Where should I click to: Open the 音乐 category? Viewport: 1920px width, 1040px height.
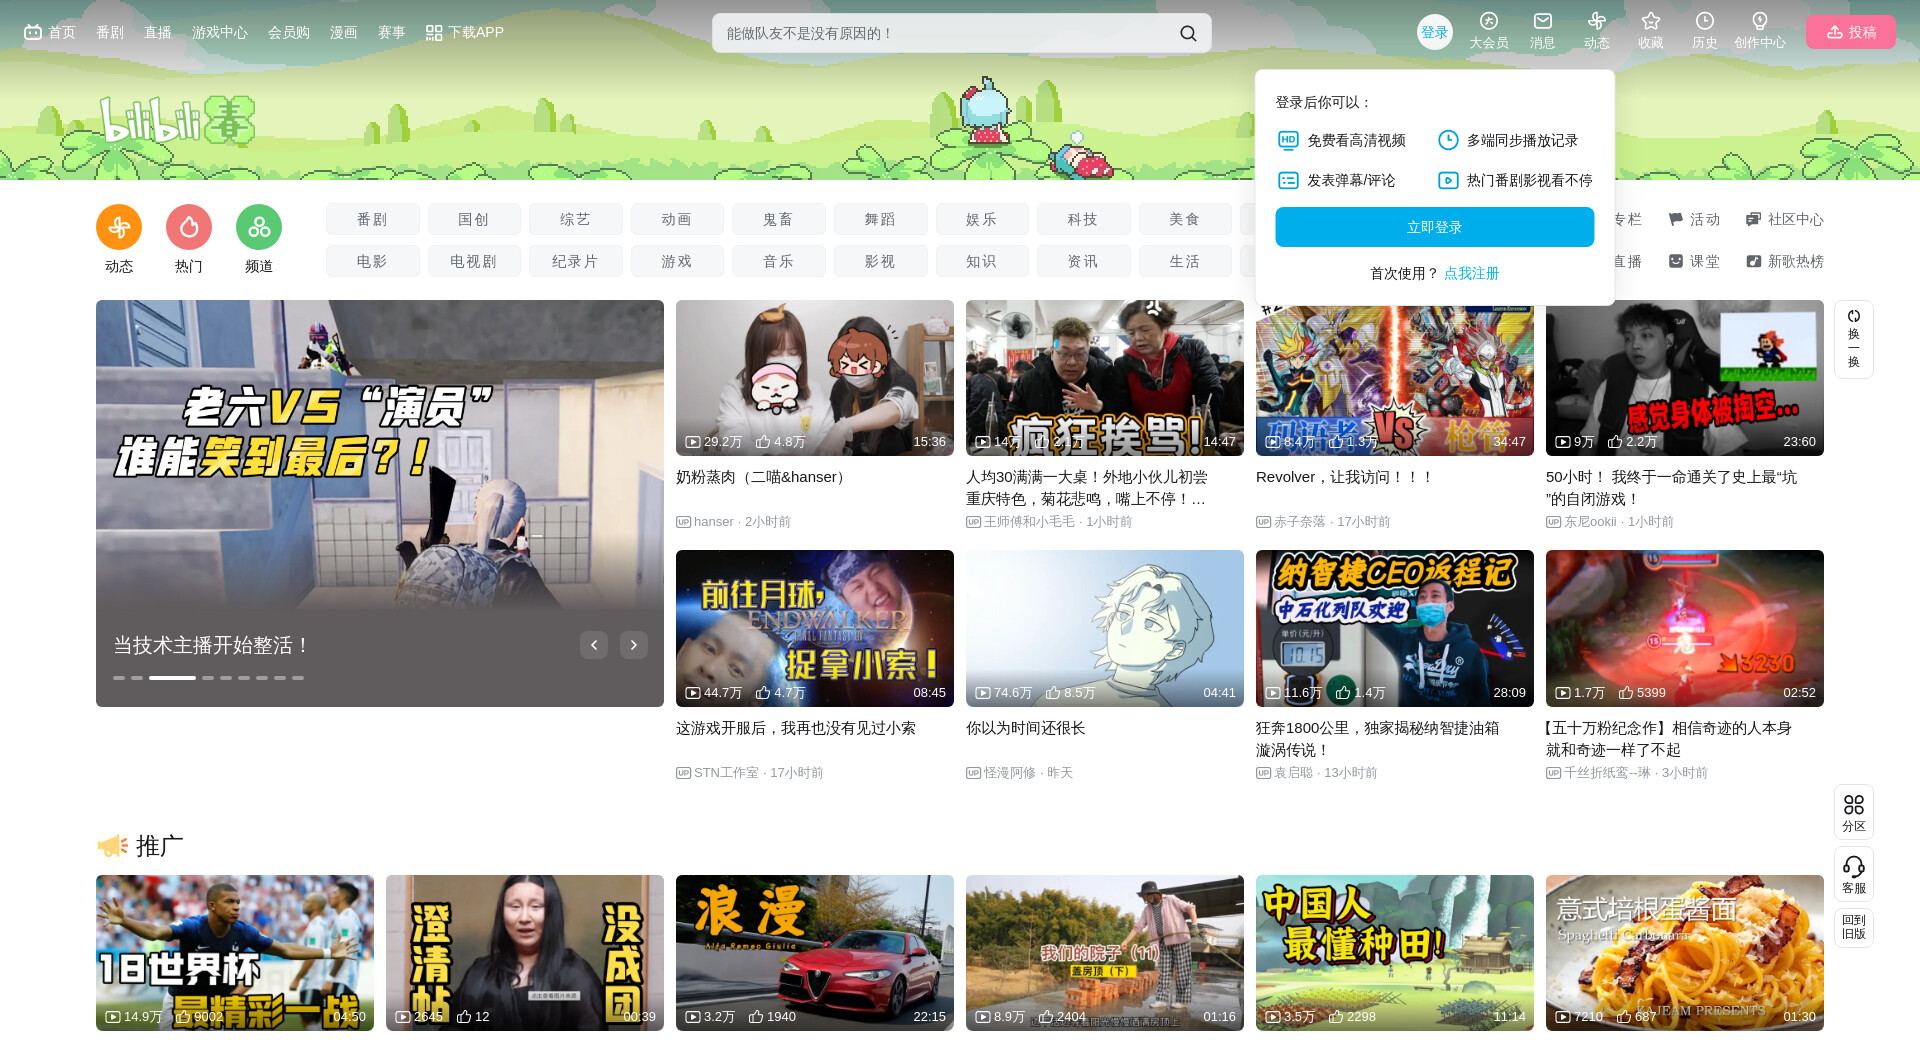coord(779,261)
